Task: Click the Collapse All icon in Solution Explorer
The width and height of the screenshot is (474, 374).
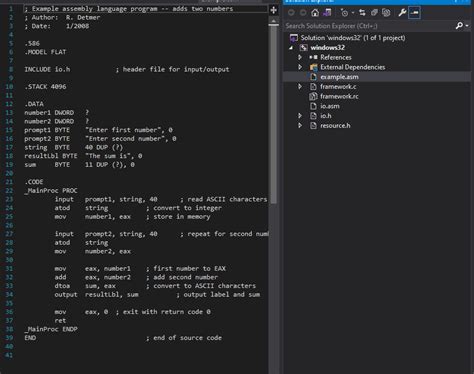Action: pyautogui.click(x=374, y=13)
